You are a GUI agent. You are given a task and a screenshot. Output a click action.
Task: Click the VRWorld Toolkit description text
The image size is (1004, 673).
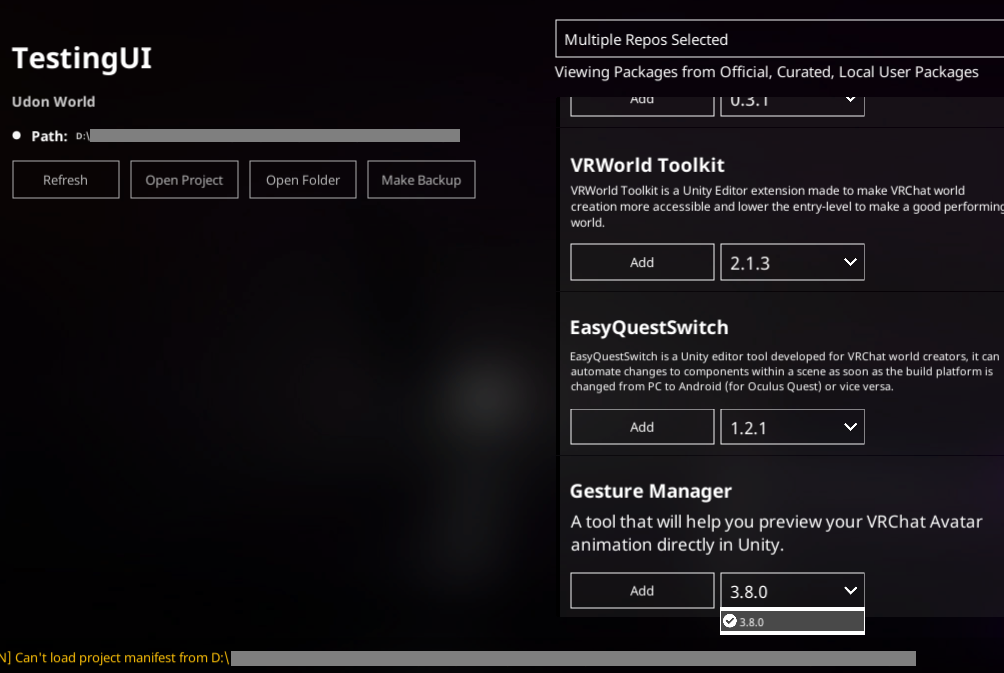[787, 206]
